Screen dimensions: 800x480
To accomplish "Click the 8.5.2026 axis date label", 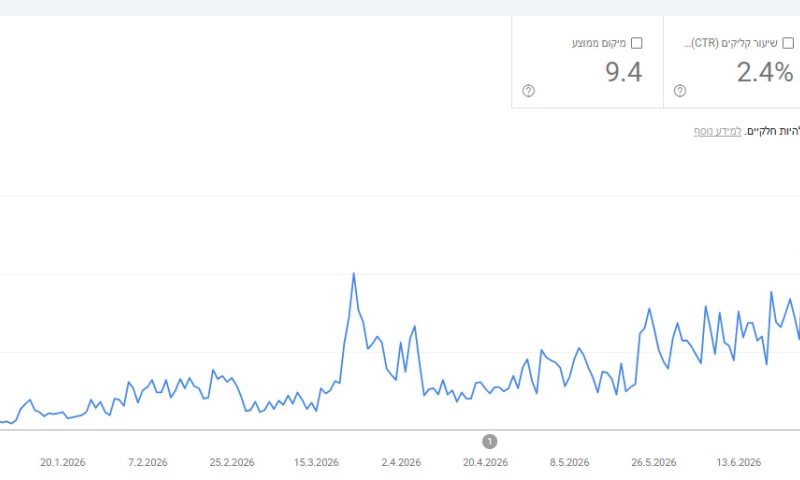I will 569,462.
